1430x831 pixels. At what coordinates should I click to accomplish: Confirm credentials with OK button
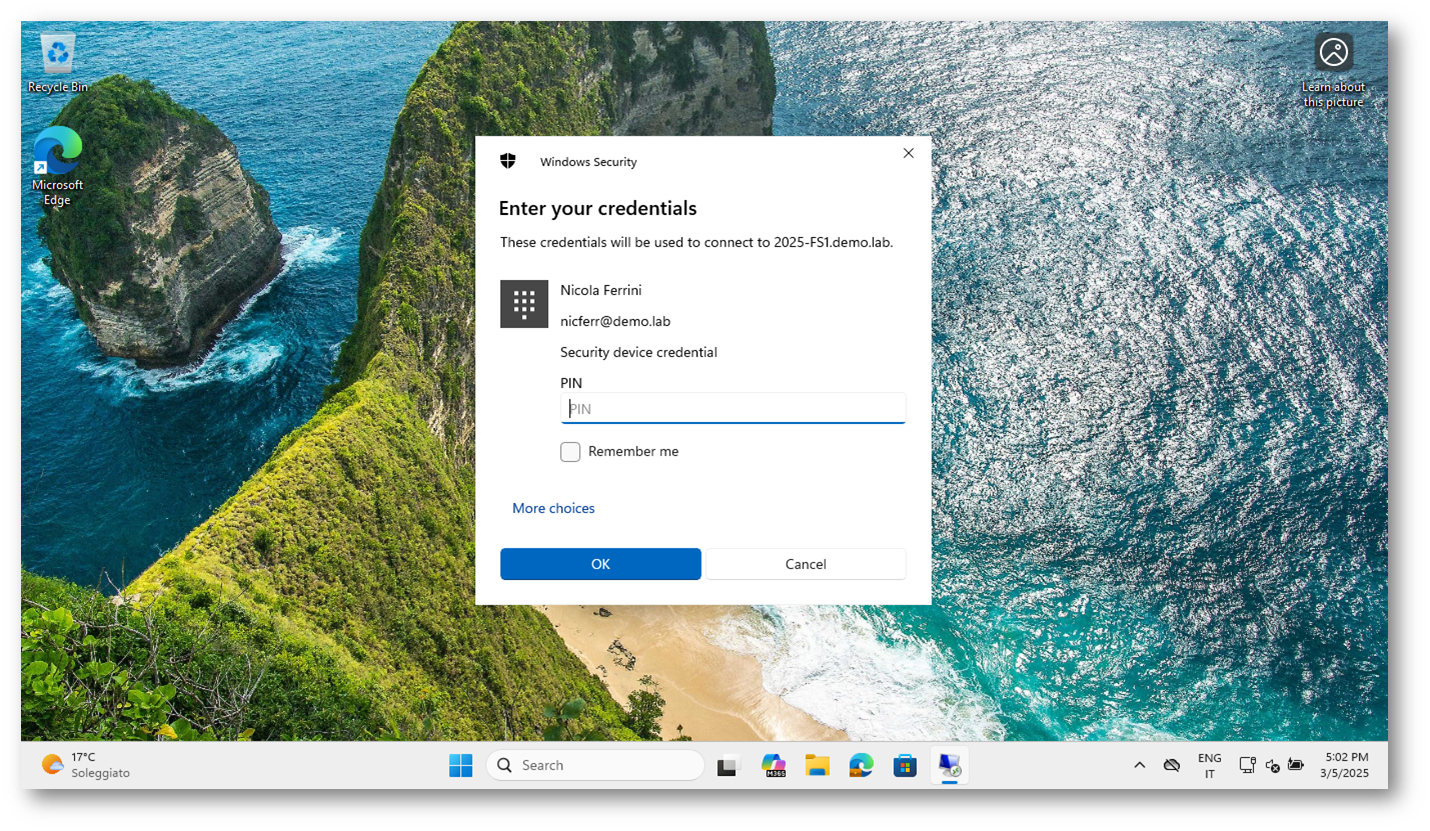[x=600, y=564]
